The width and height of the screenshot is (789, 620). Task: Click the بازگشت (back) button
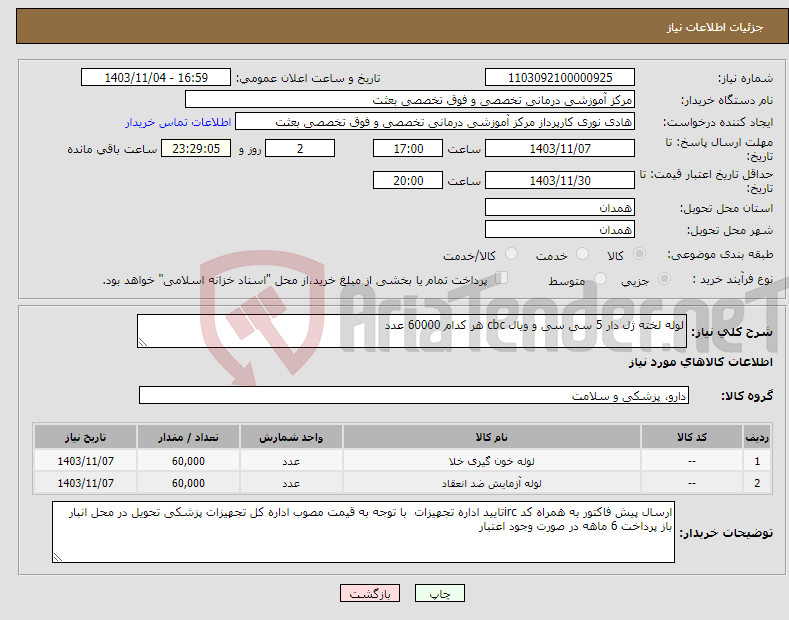click(x=370, y=593)
